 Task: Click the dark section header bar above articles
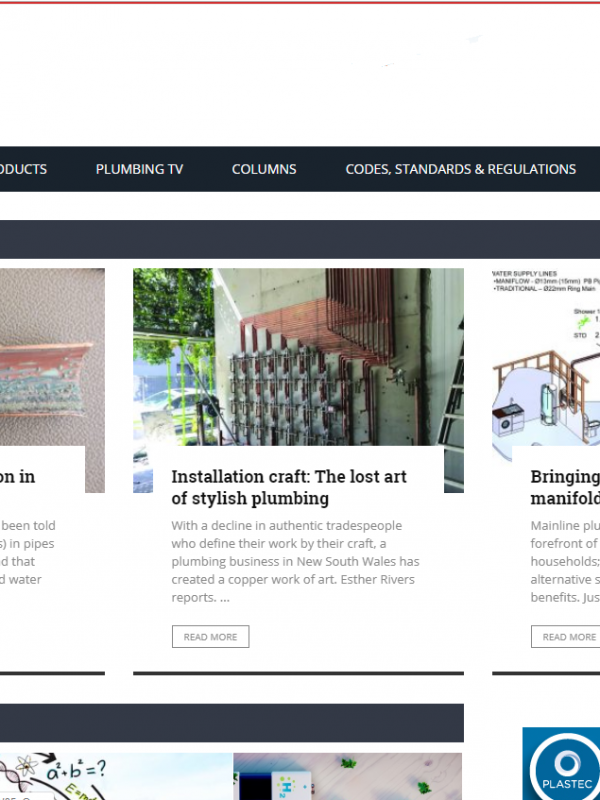pyautogui.click(x=300, y=239)
